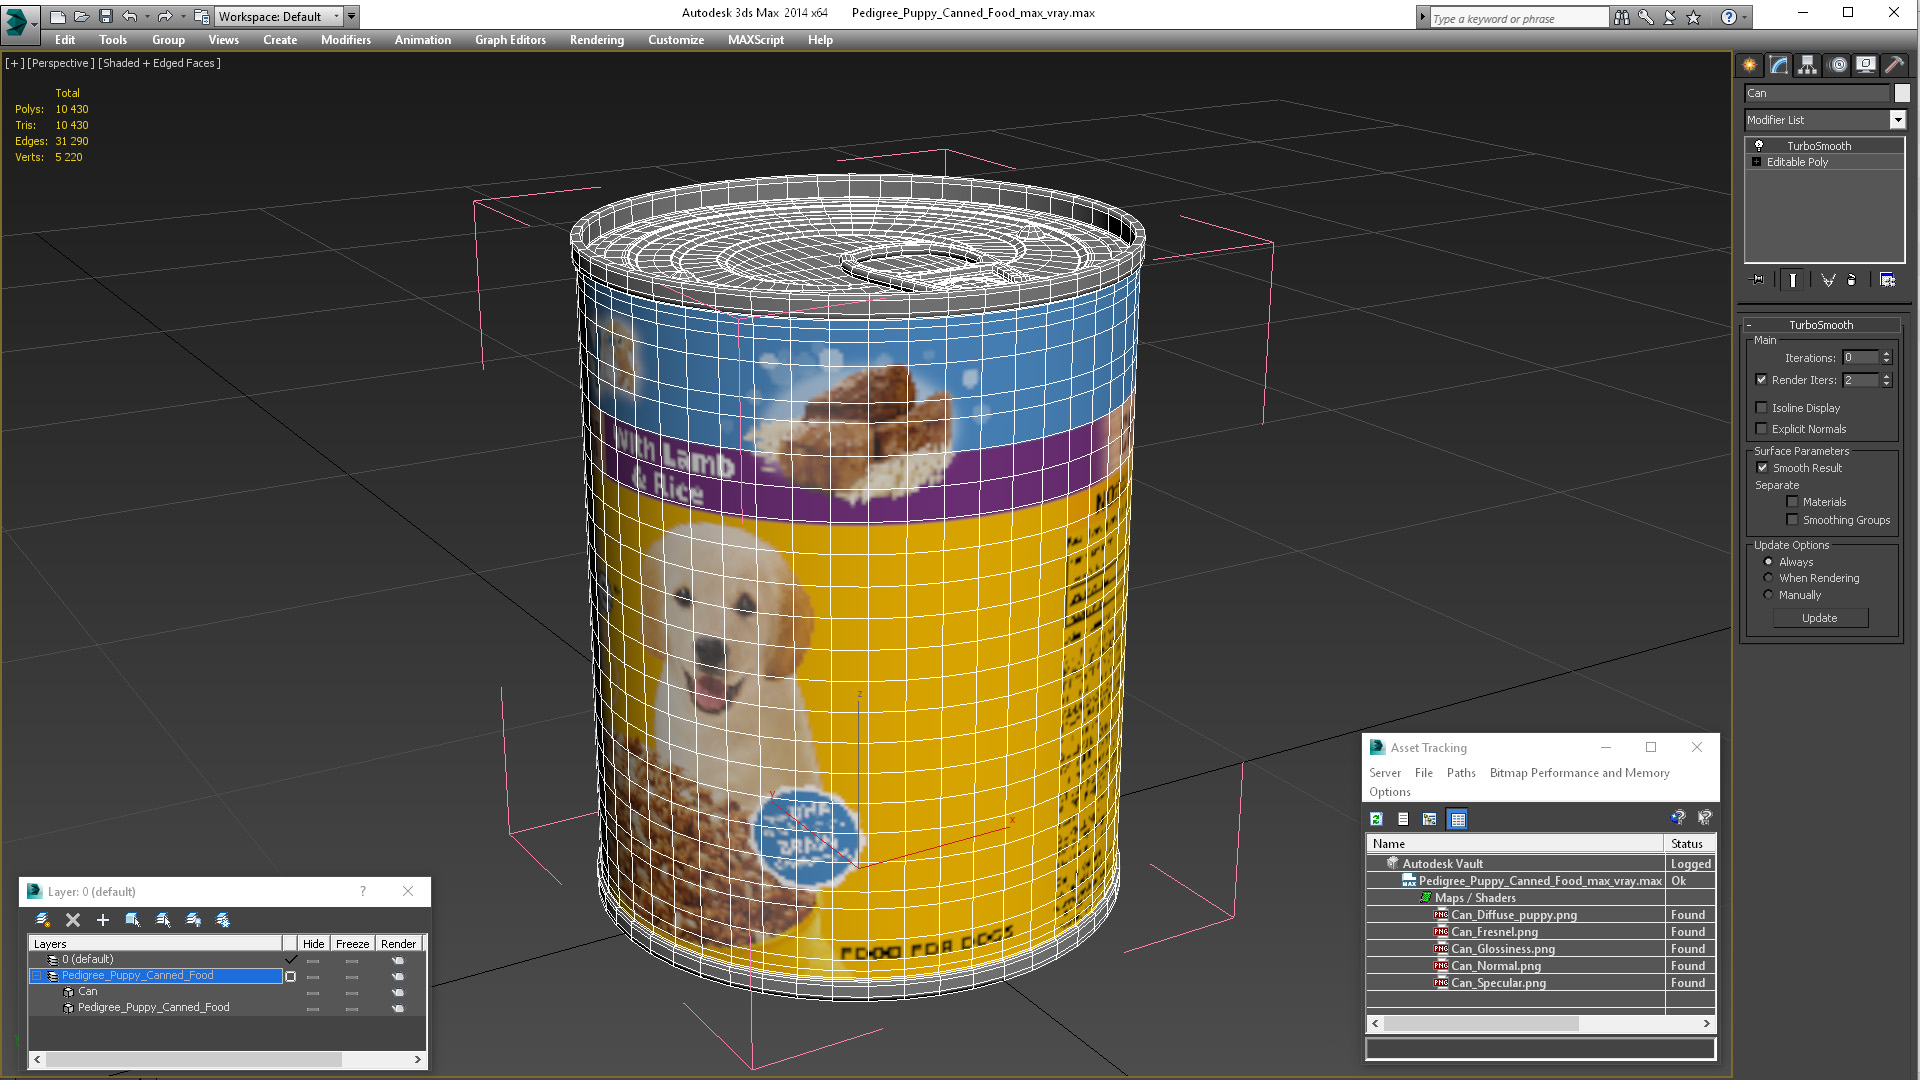The width and height of the screenshot is (1920, 1080).
Task: Enable Separate by Smoothing Groups checkbox
Action: point(1793,520)
